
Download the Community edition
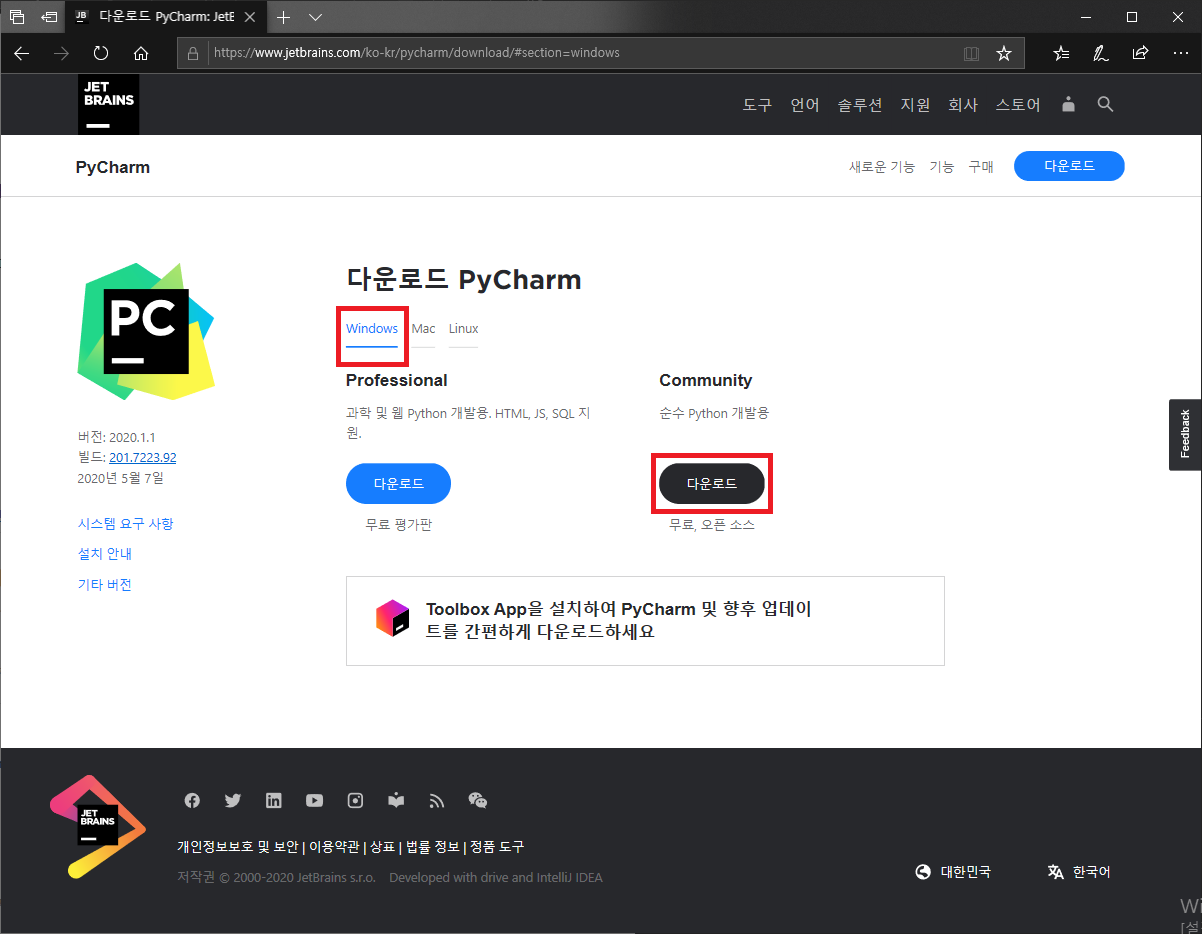(712, 483)
